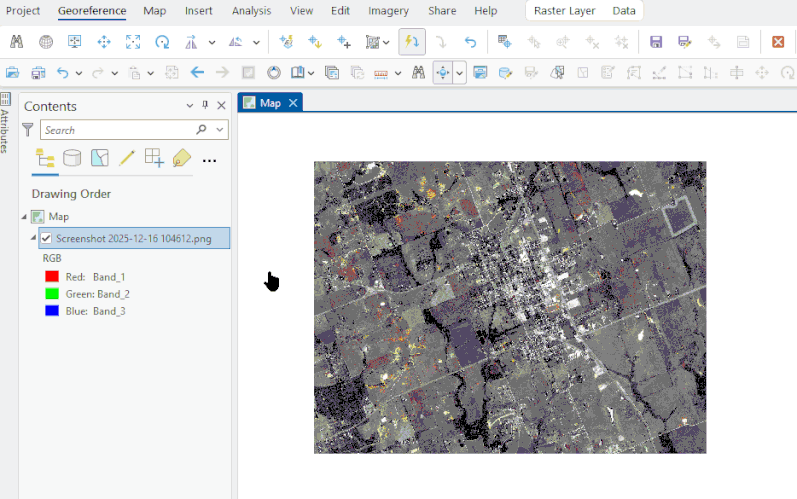
Task: Click the blue Back arrow icon
Action: point(197,73)
